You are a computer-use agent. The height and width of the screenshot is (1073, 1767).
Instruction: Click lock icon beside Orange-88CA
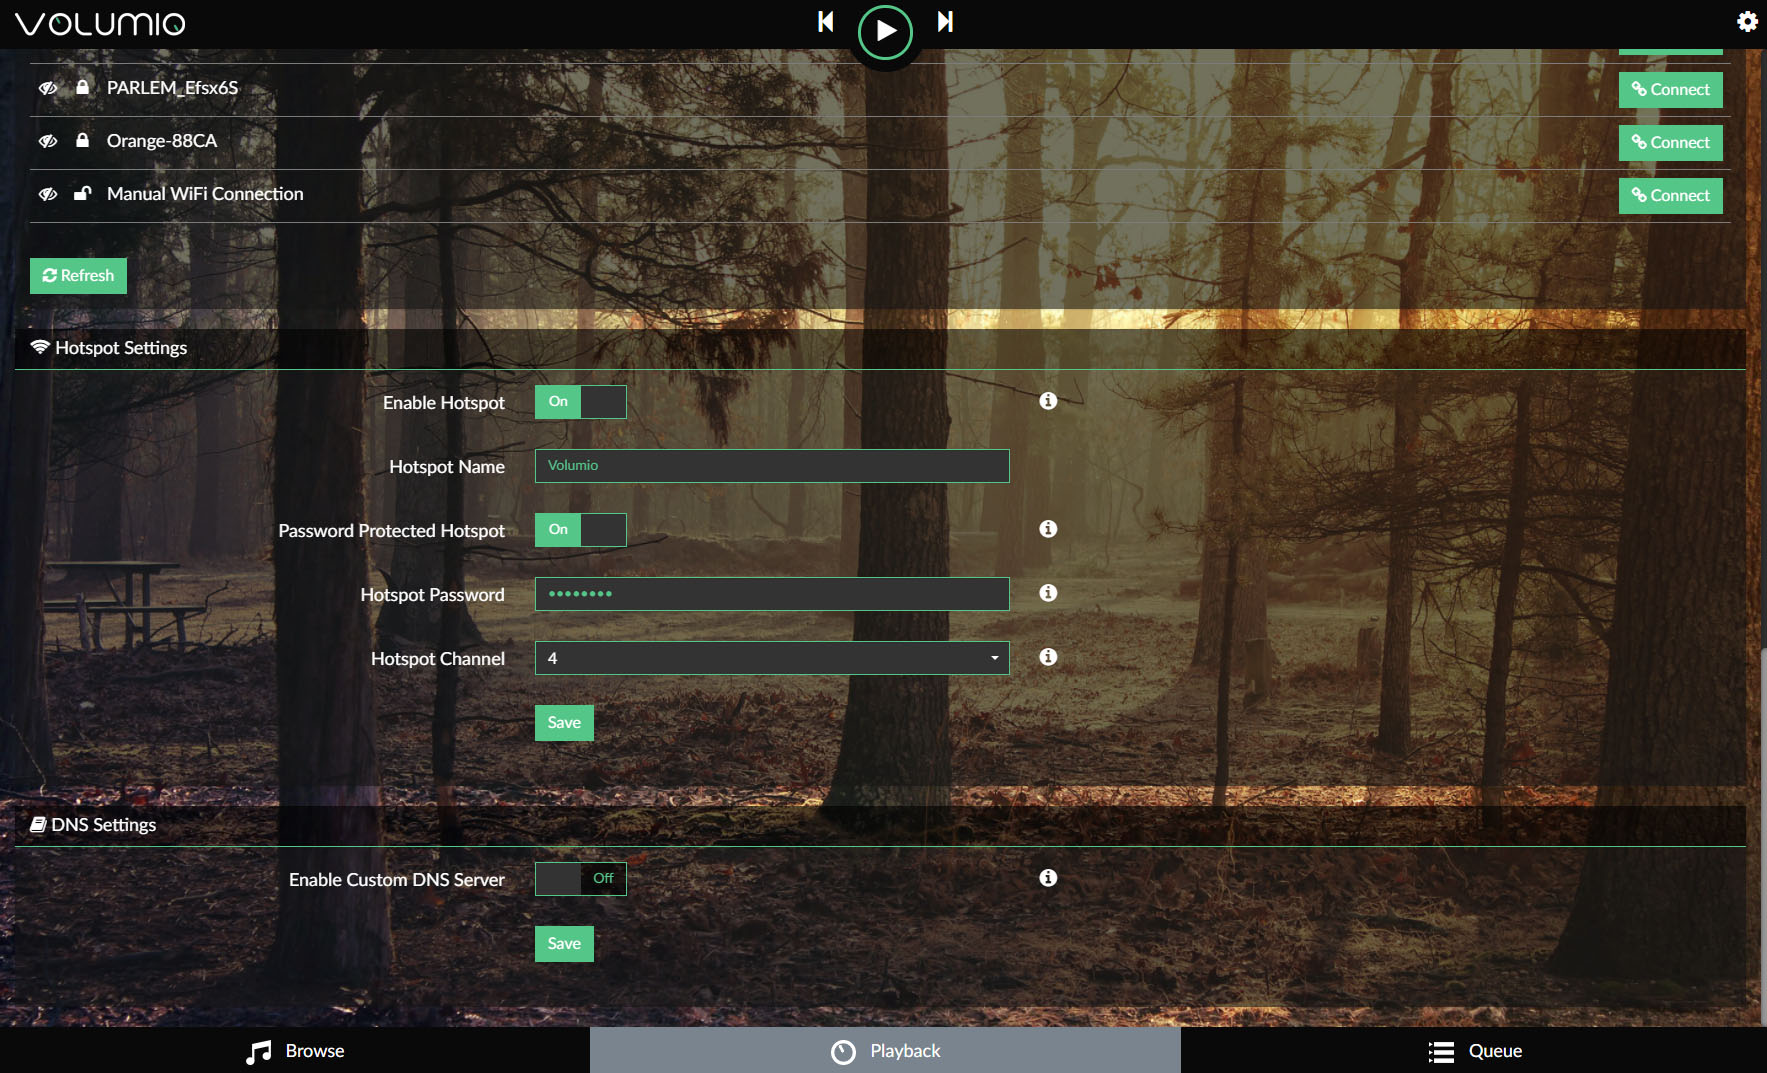pos(83,140)
